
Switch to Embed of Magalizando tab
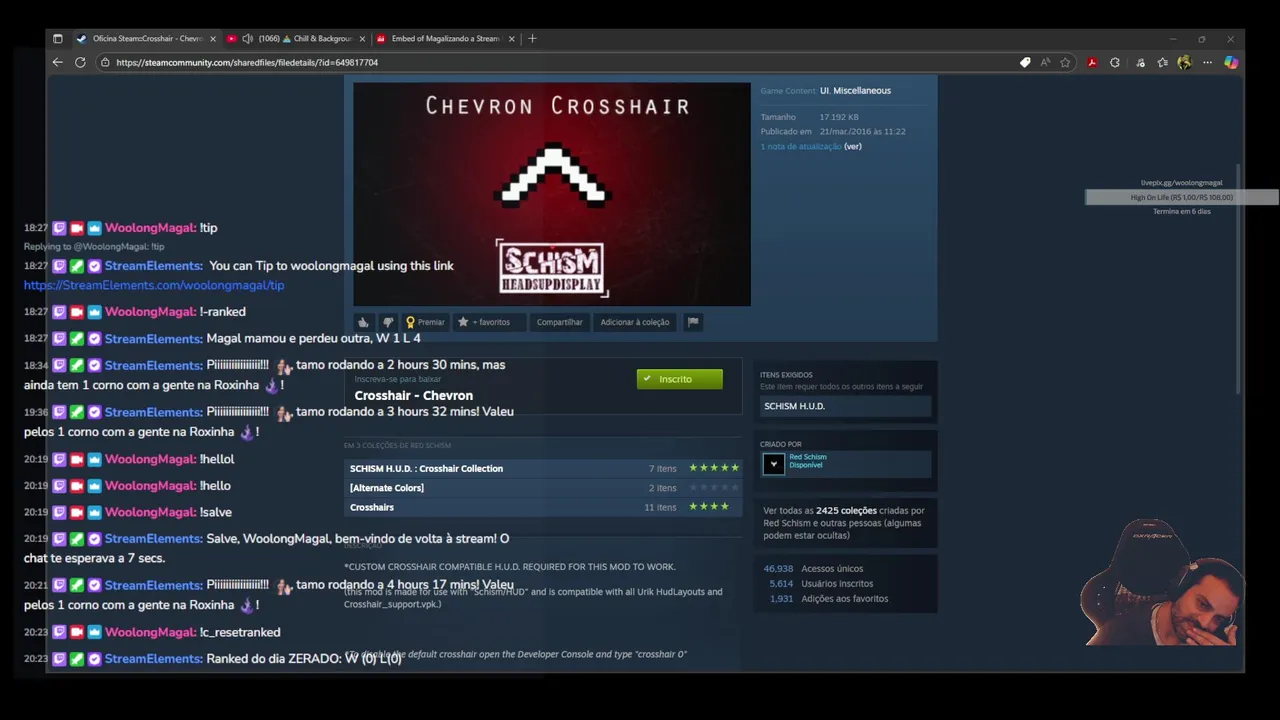click(x=445, y=38)
